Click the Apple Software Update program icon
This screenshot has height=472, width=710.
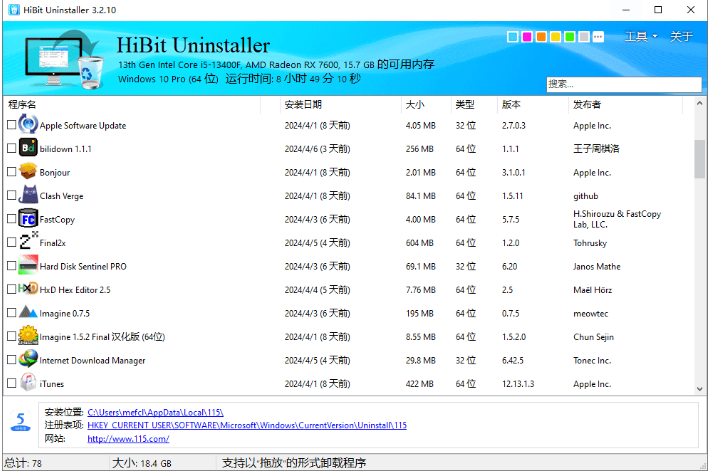pos(28,124)
